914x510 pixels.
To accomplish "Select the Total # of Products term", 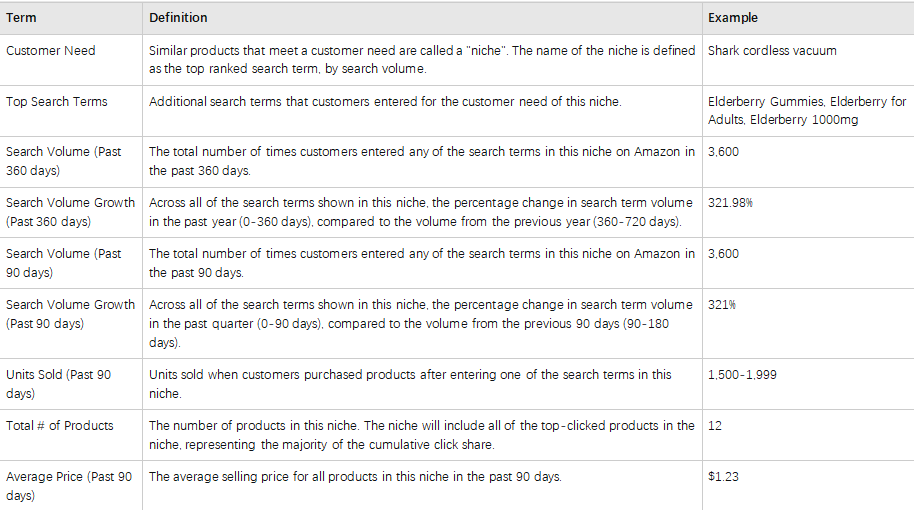I will (x=60, y=426).
